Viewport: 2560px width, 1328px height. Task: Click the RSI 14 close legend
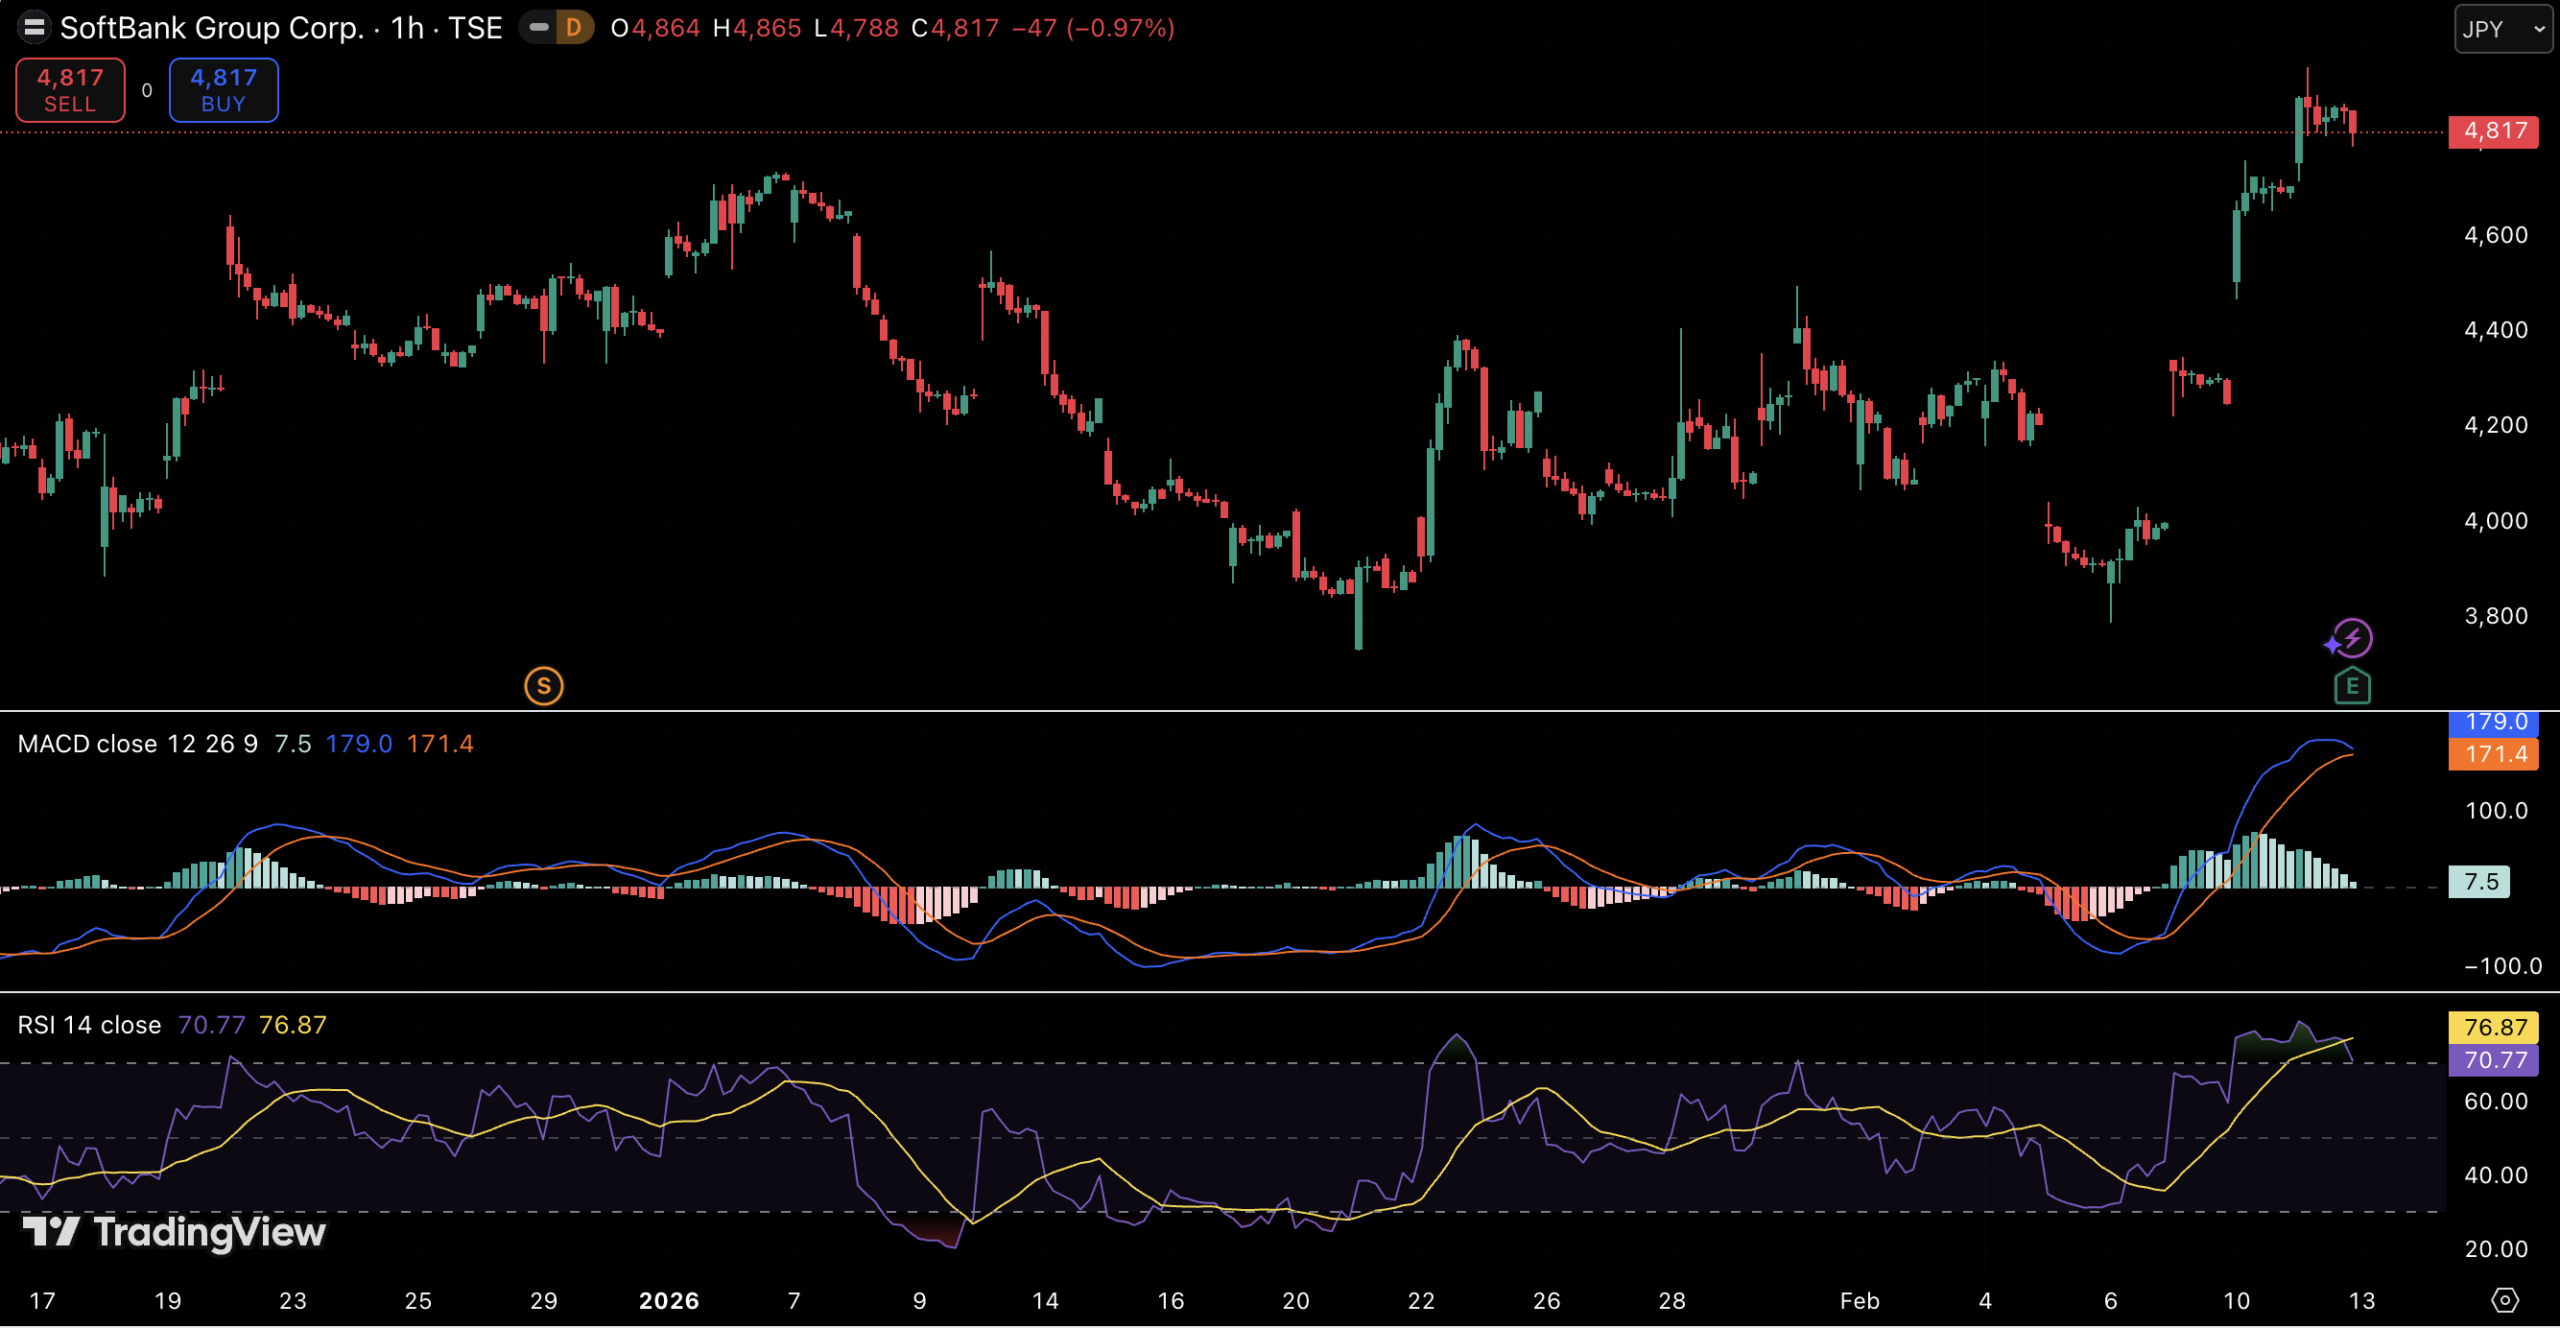tap(89, 1025)
